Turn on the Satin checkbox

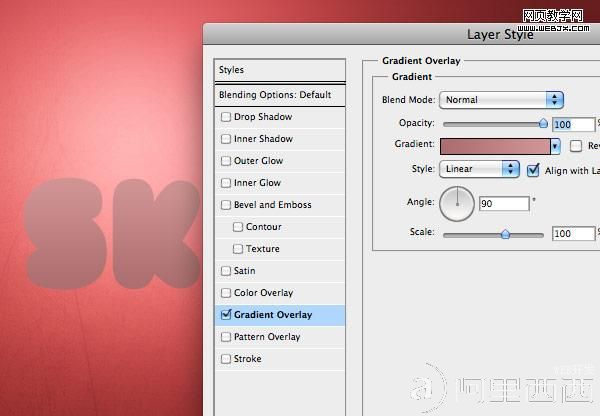tap(226, 271)
